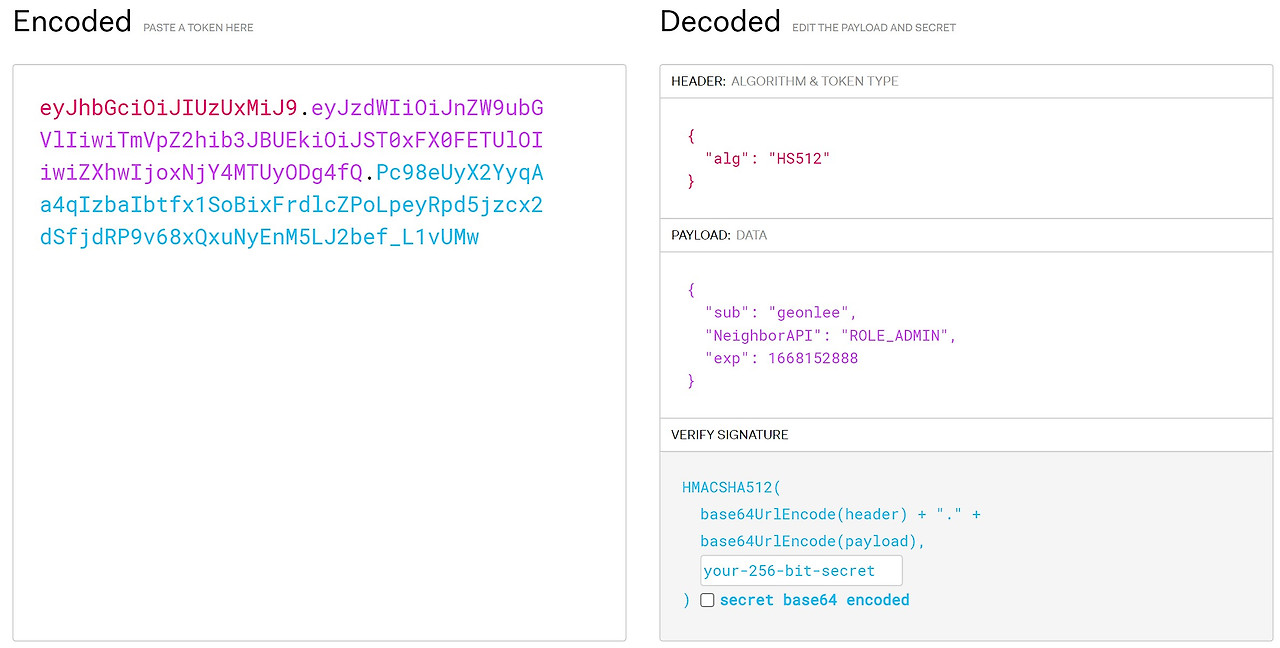
Task: Enable the secret base64 encoded checkbox
Action: click(x=707, y=600)
